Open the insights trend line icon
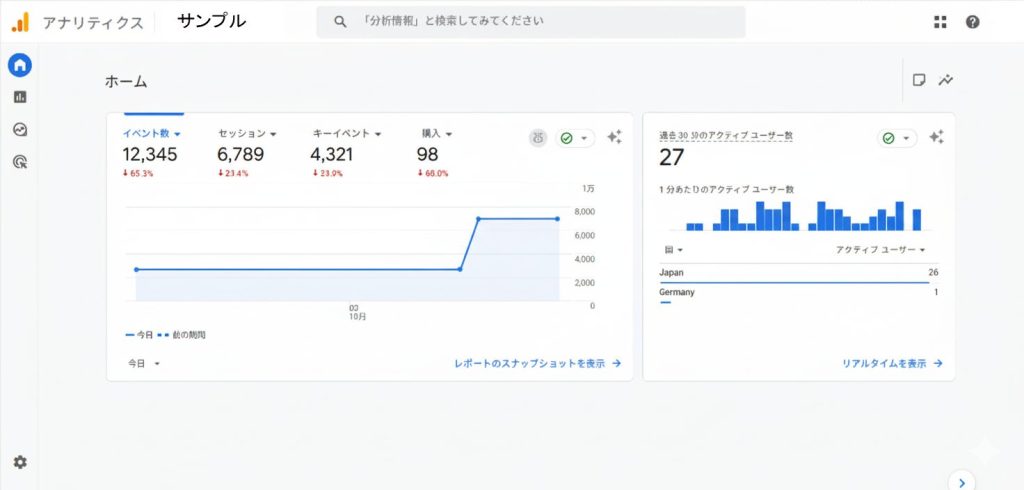 click(x=945, y=80)
